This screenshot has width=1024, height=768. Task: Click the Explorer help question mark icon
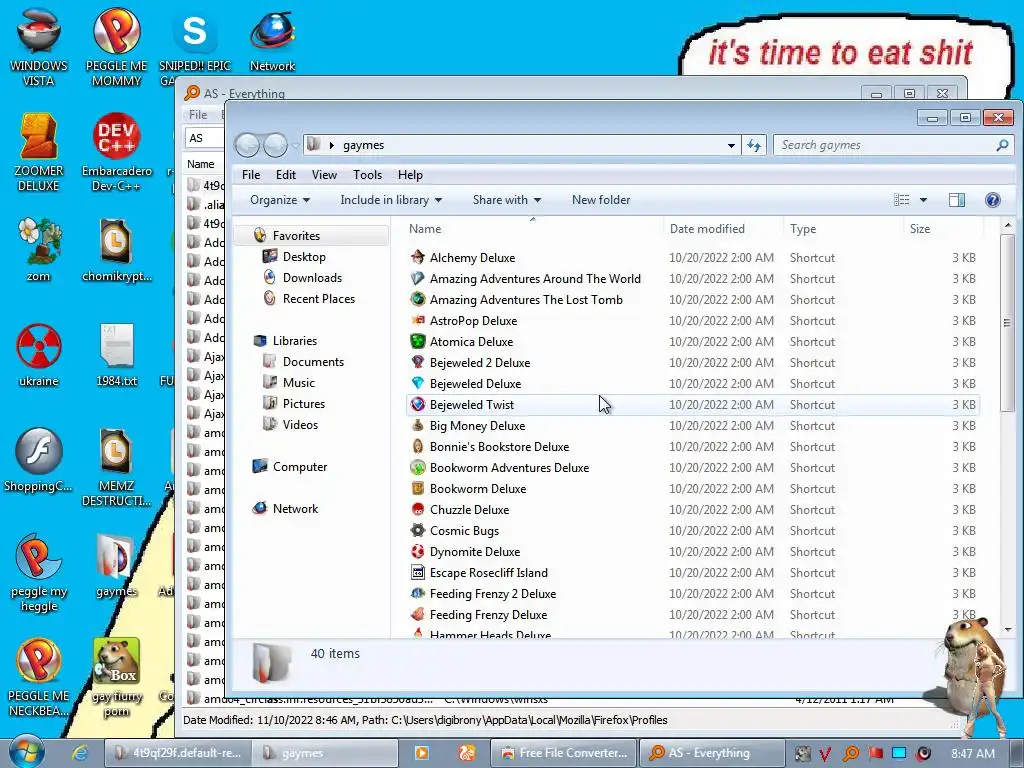[992, 200]
